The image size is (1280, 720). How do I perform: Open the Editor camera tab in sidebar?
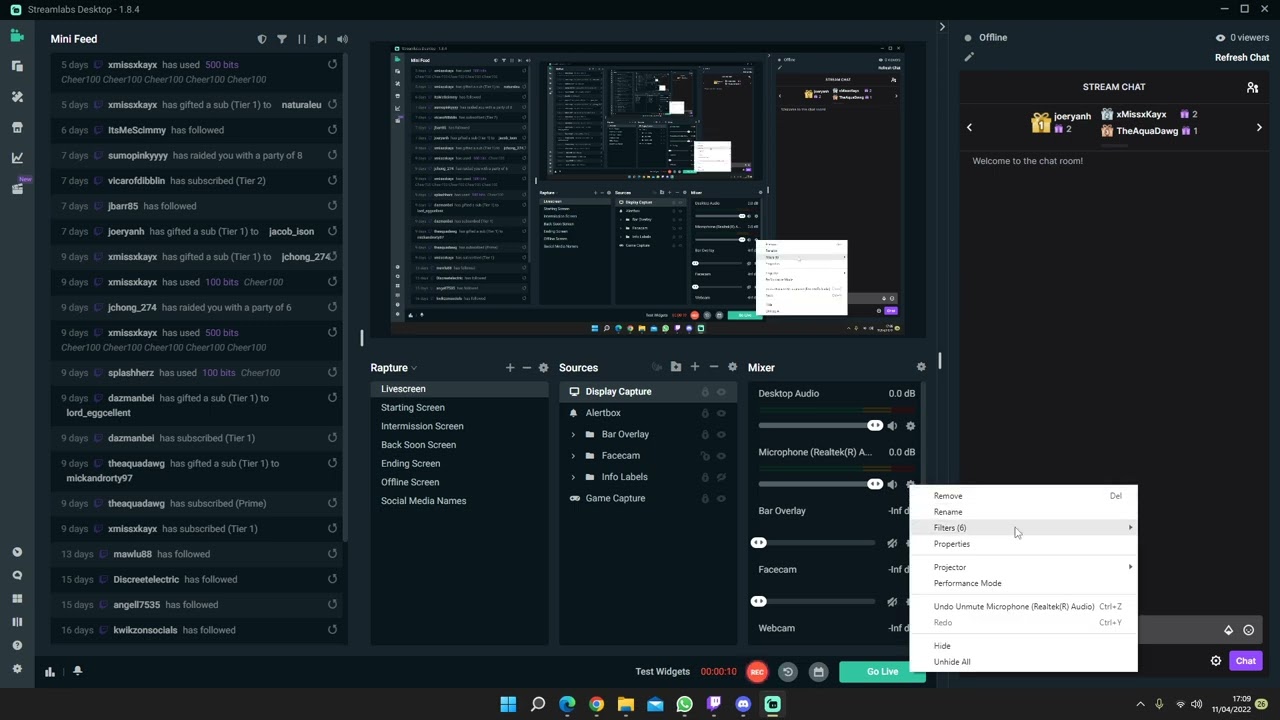[x=17, y=36]
